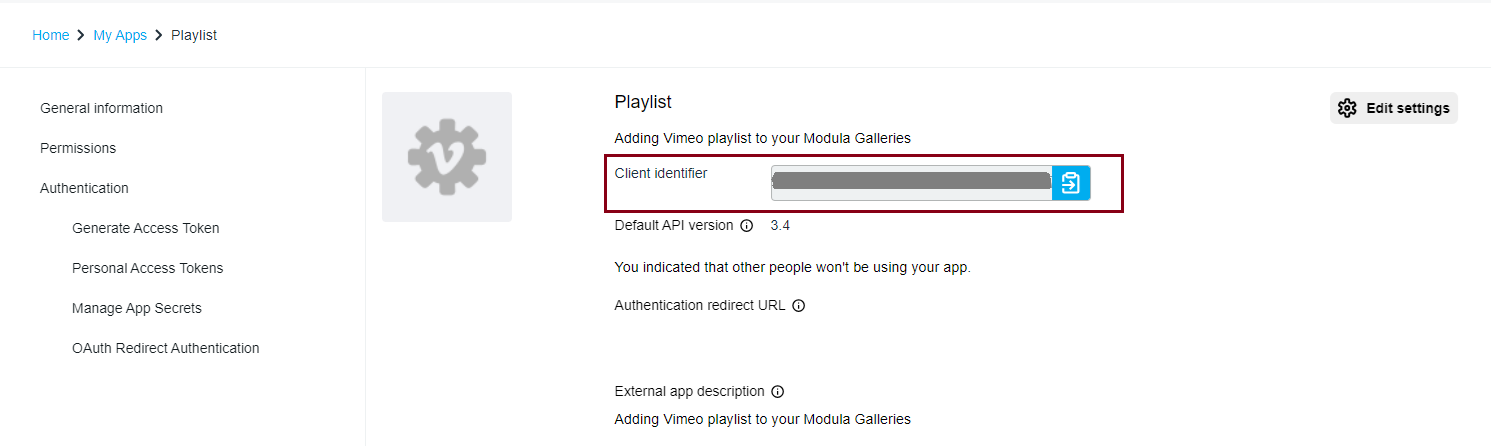The width and height of the screenshot is (1491, 446).
Task: Click info icon next to External app description
Action: pos(777,392)
